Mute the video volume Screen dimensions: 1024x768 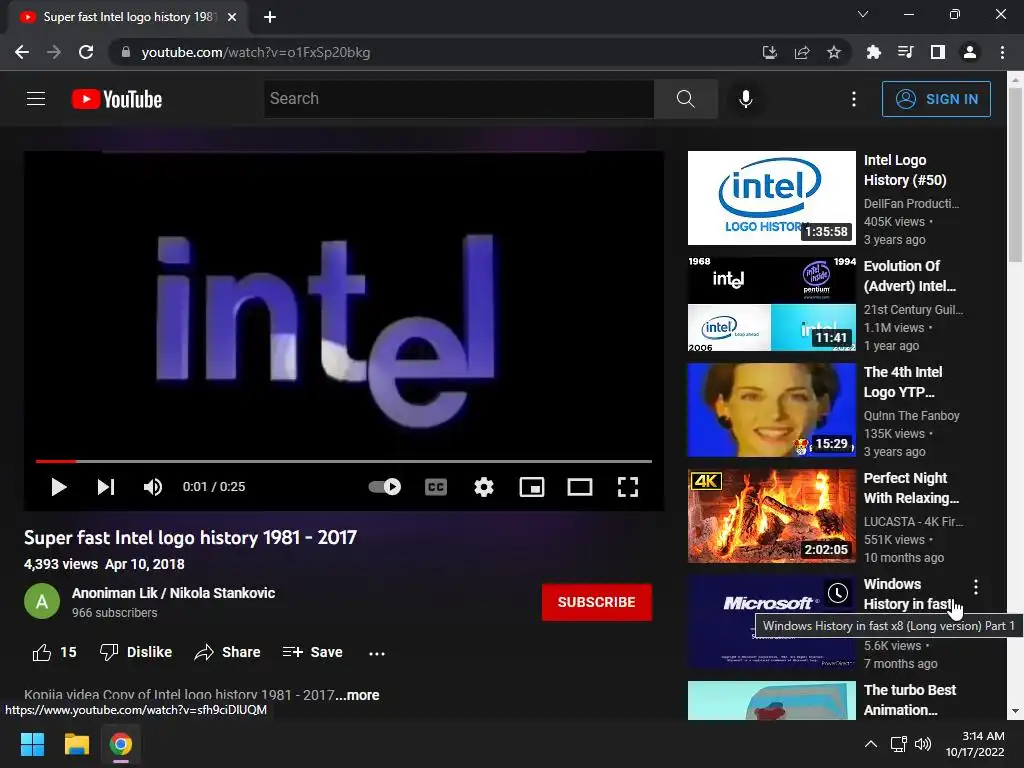pos(153,487)
